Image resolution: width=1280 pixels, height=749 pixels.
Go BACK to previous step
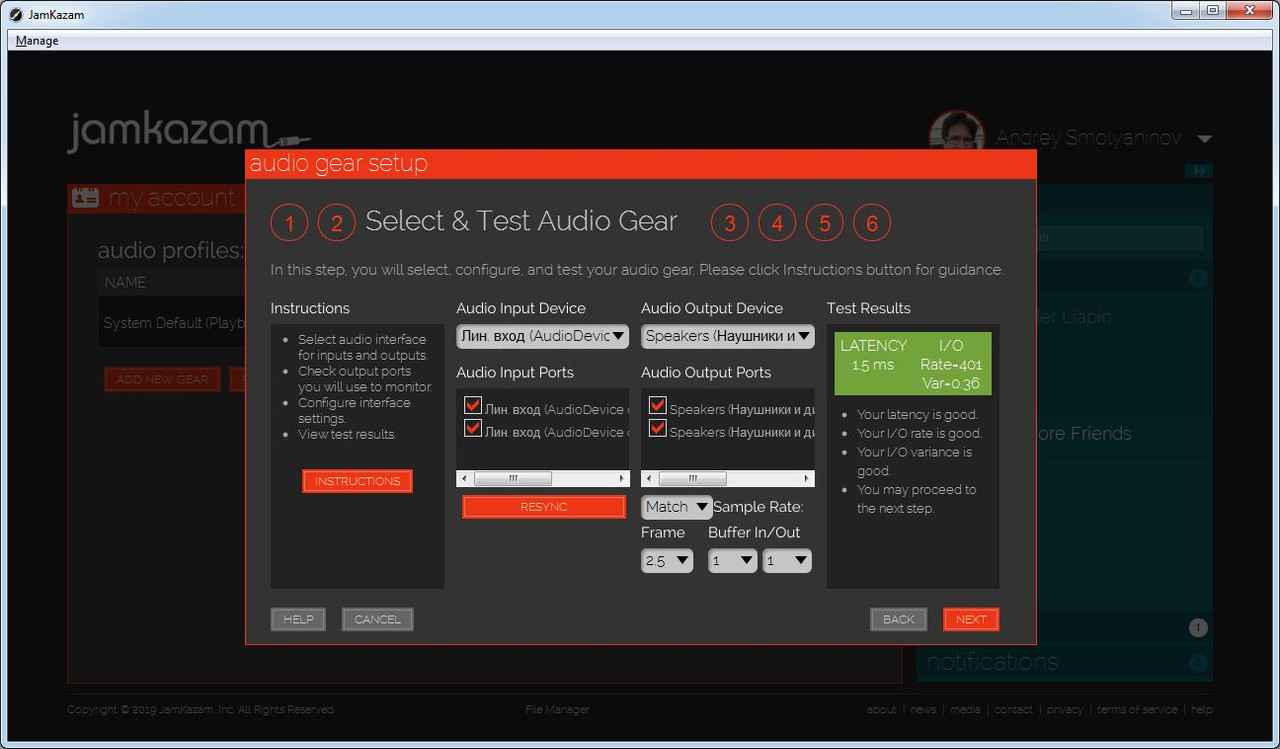click(898, 619)
